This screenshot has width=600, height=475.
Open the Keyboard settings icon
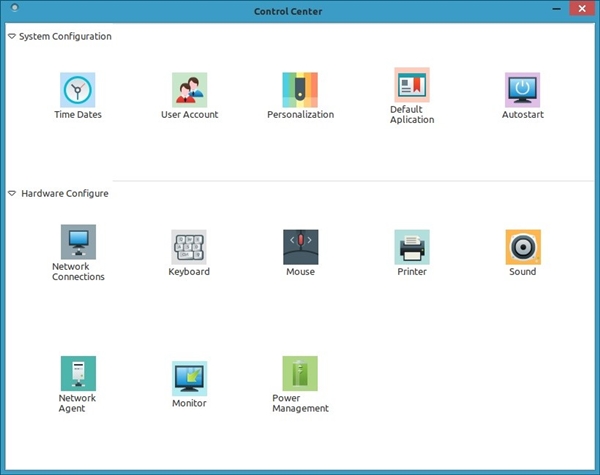(189, 247)
